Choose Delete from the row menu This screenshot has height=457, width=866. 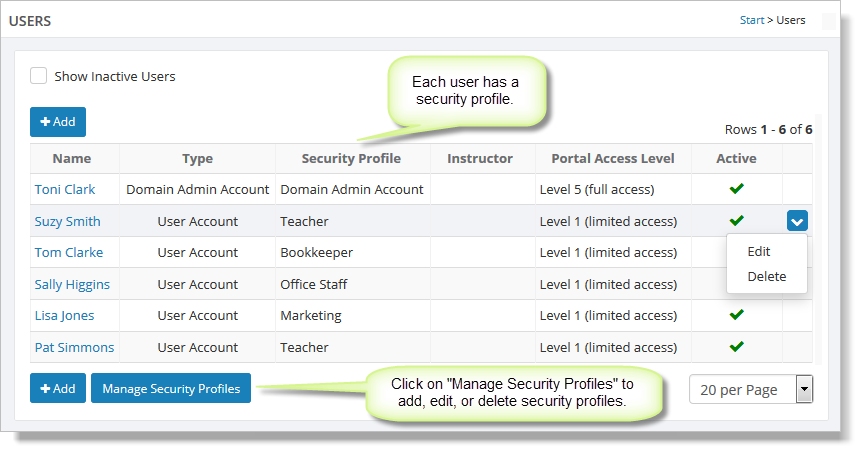[766, 276]
